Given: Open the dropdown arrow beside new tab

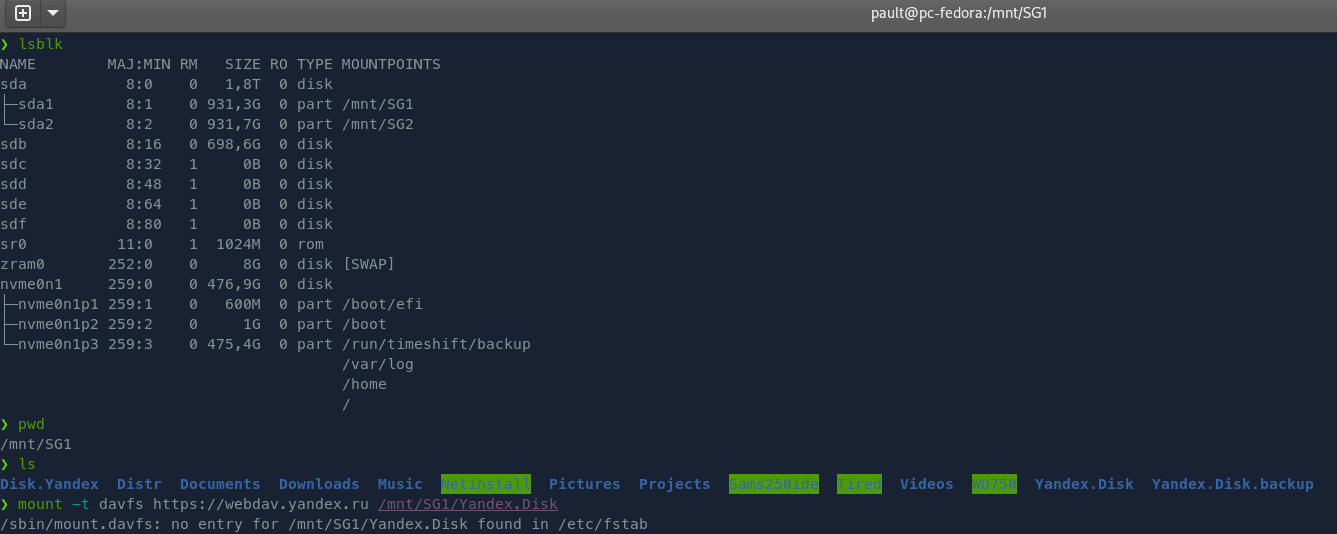Looking at the screenshot, I should point(51,14).
